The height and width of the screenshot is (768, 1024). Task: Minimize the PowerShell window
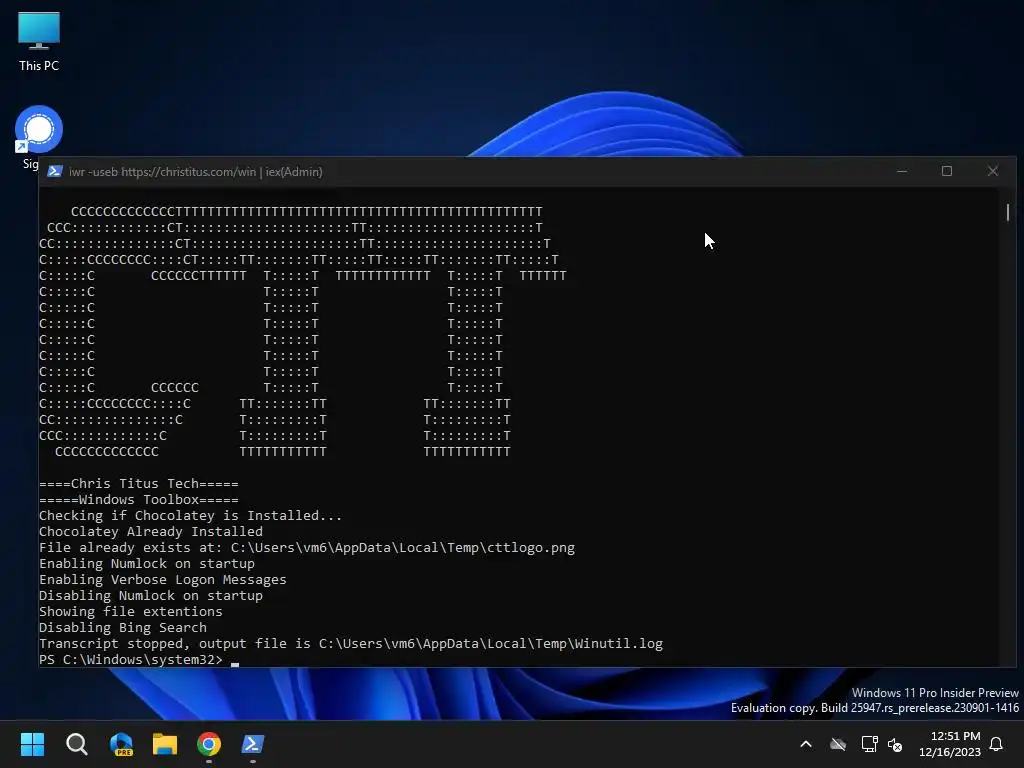click(x=902, y=171)
